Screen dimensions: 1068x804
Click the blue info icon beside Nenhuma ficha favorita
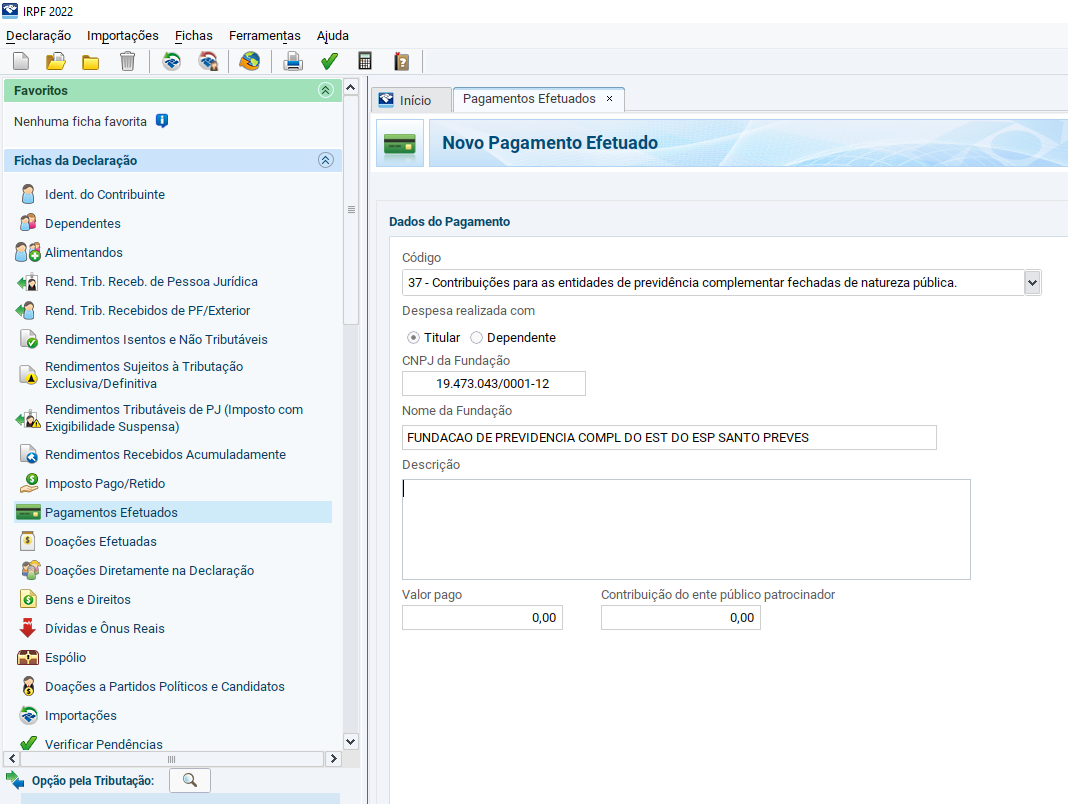pyautogui.click(x=162, y=121)
